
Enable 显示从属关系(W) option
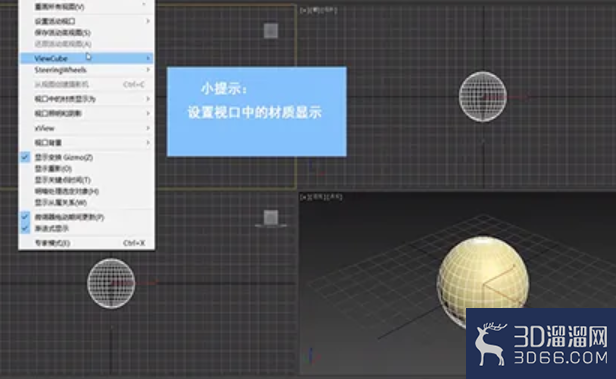tap(86, 203)
